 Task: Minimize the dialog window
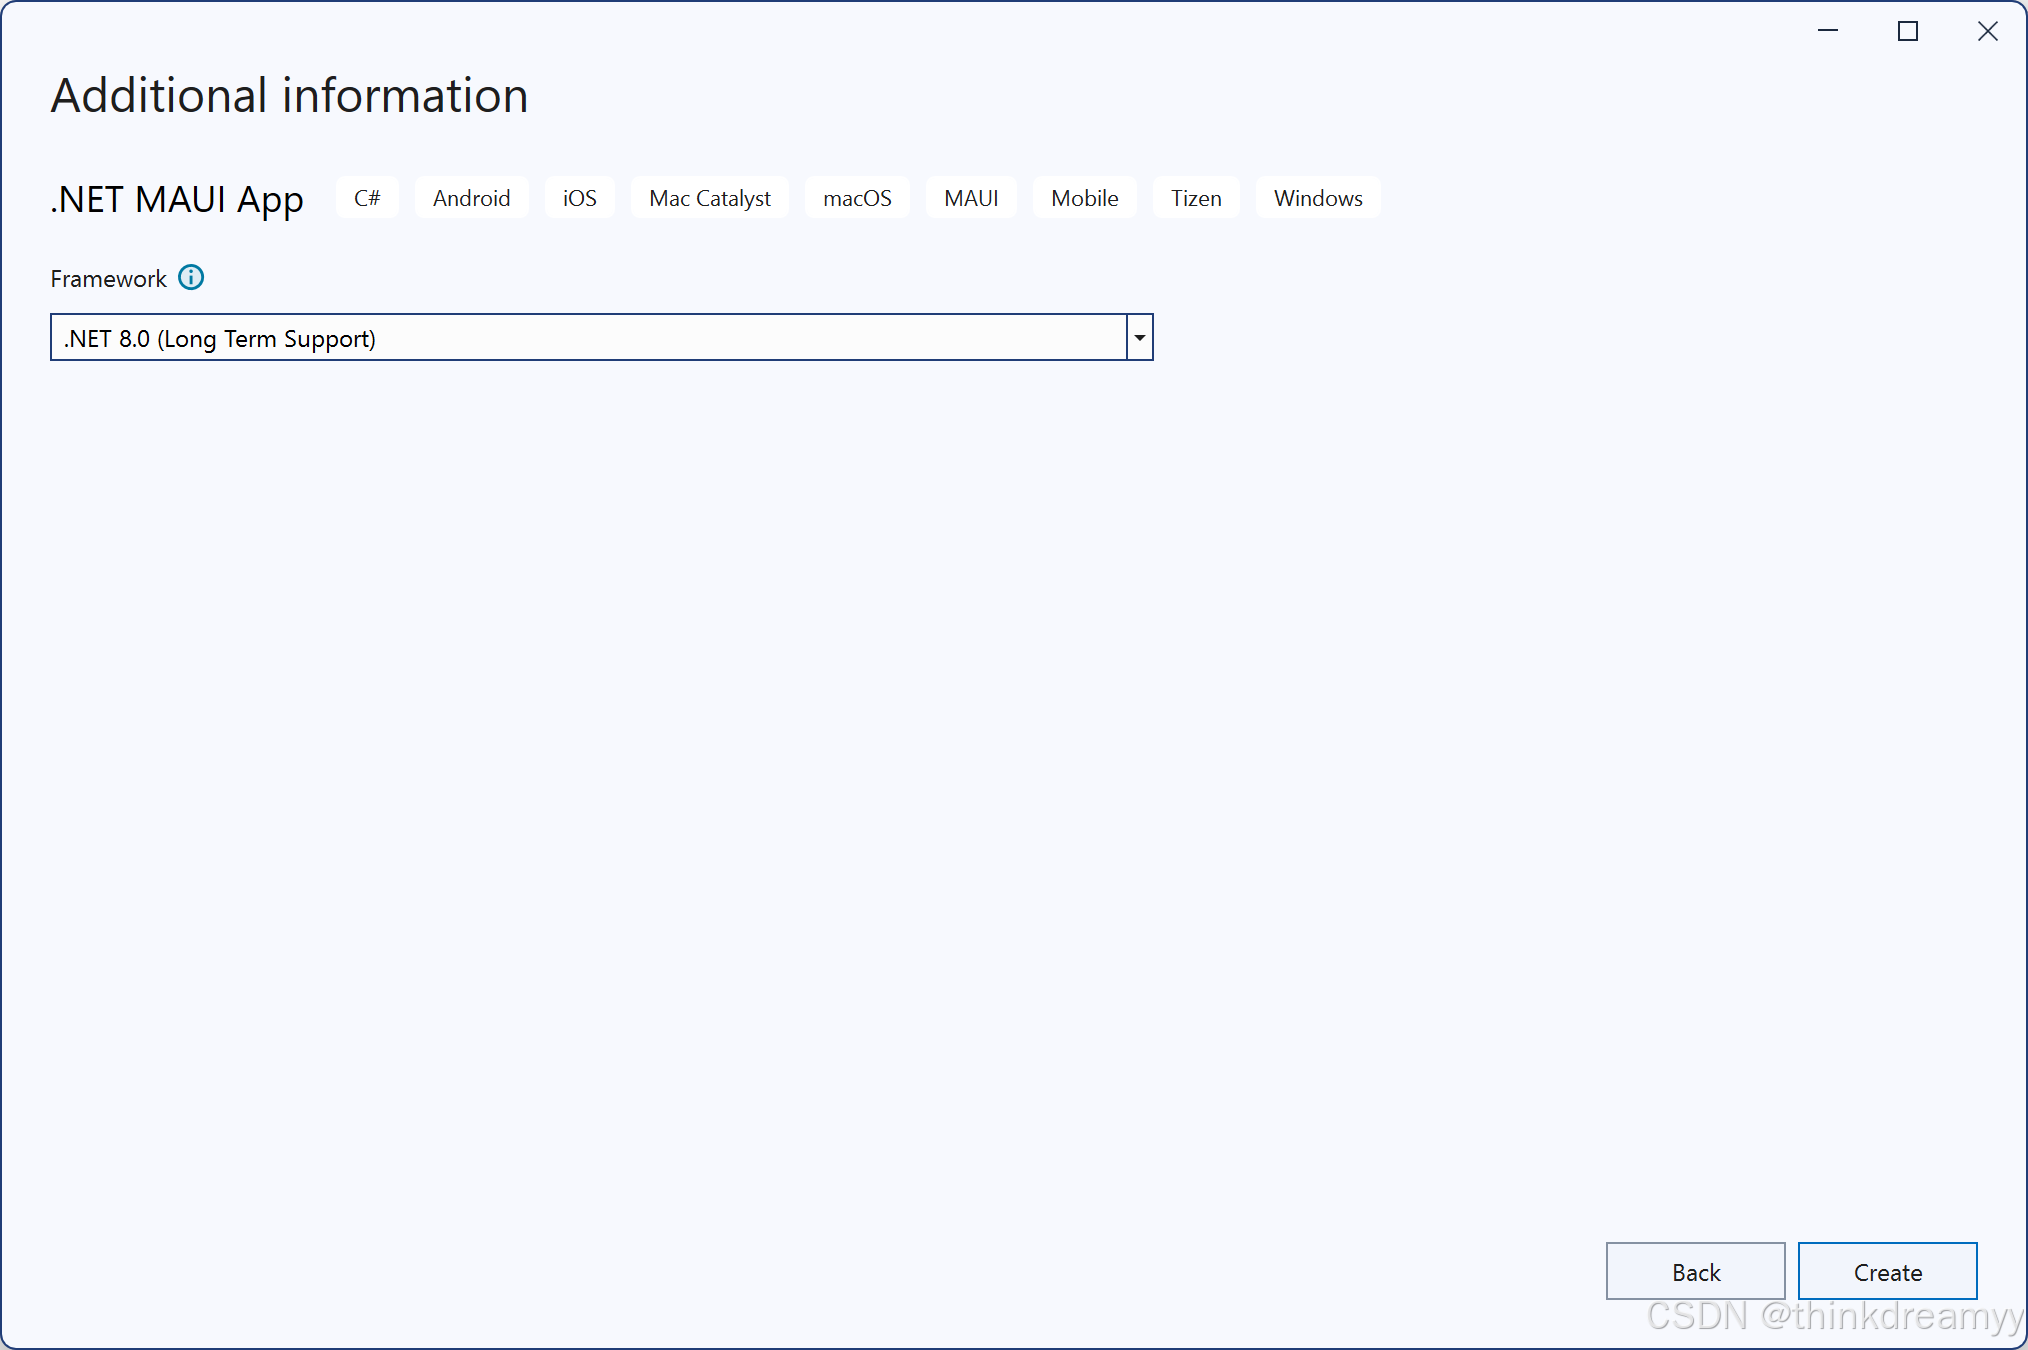1827,31
